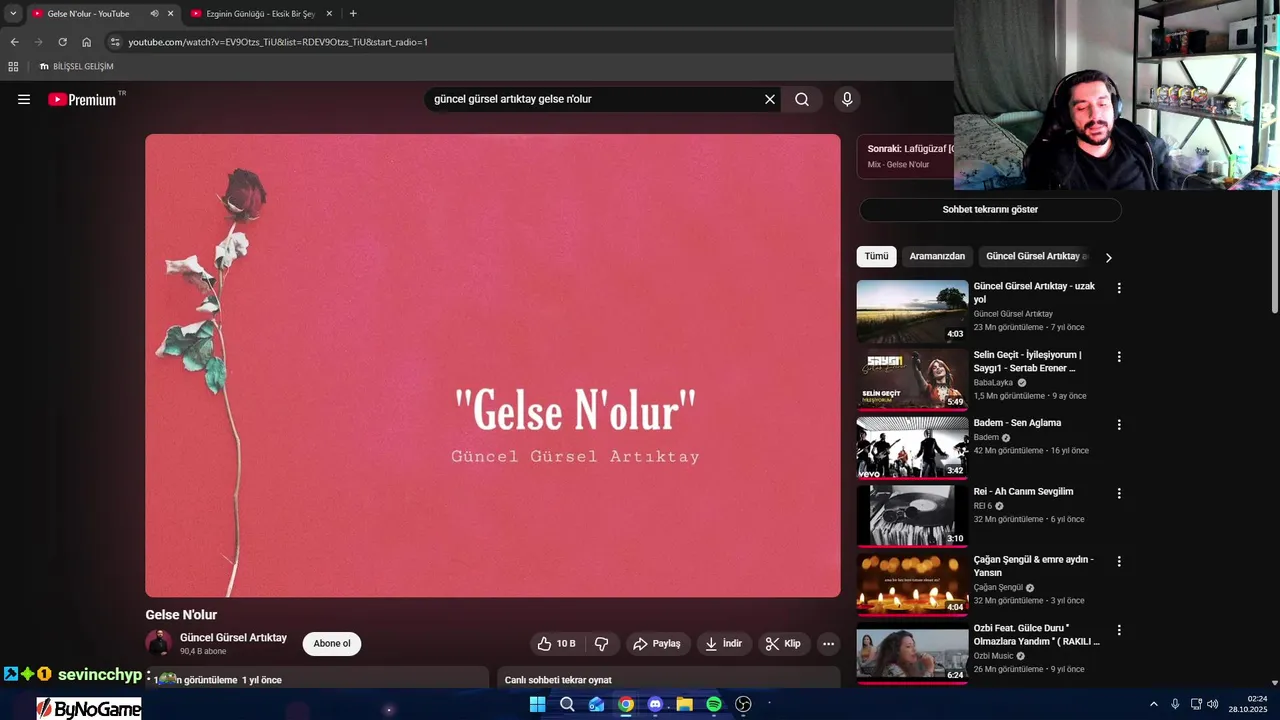The height and width of the screenshot is (720, 1280).
Task: Close the 'Ezginin Günlüğü' tab
Action: [x=329, y=14]
